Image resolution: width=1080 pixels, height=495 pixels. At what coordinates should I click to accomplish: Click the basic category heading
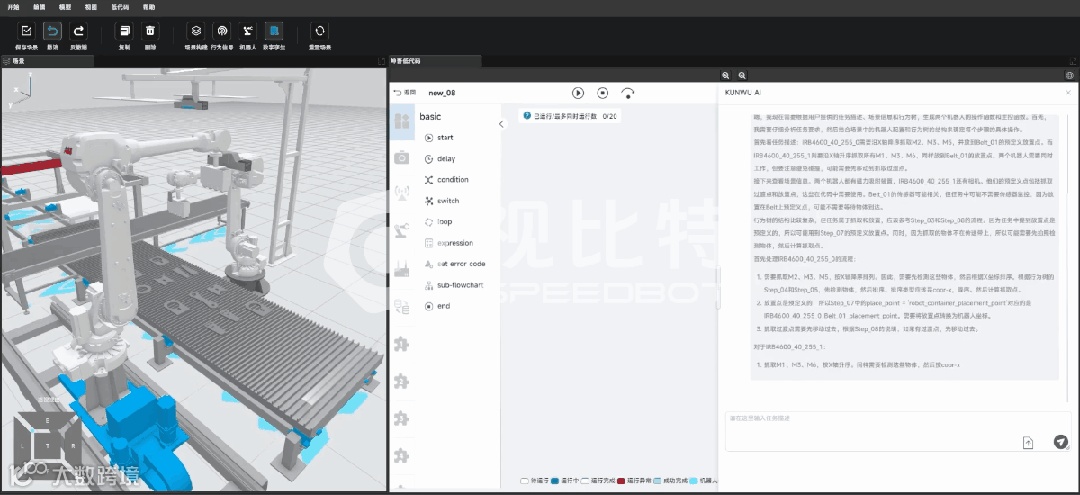pyautogui.click(x=430, y=117)
